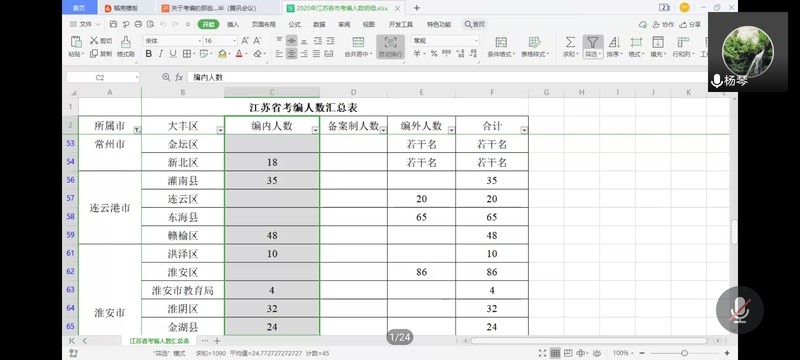This screenshot has height=360, width=800.
Task: Click the AutoSum (求和) sigma icon
Action: coord(570,42)
